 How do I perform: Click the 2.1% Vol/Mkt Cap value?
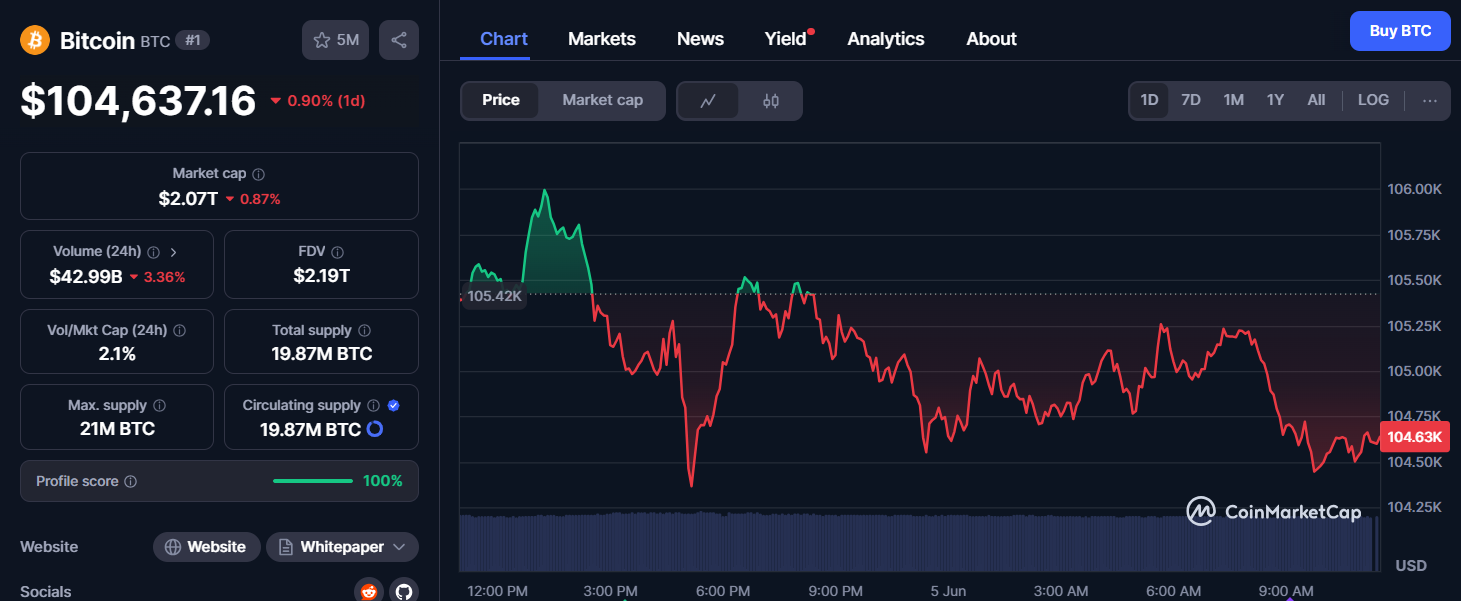coord(117,353)
